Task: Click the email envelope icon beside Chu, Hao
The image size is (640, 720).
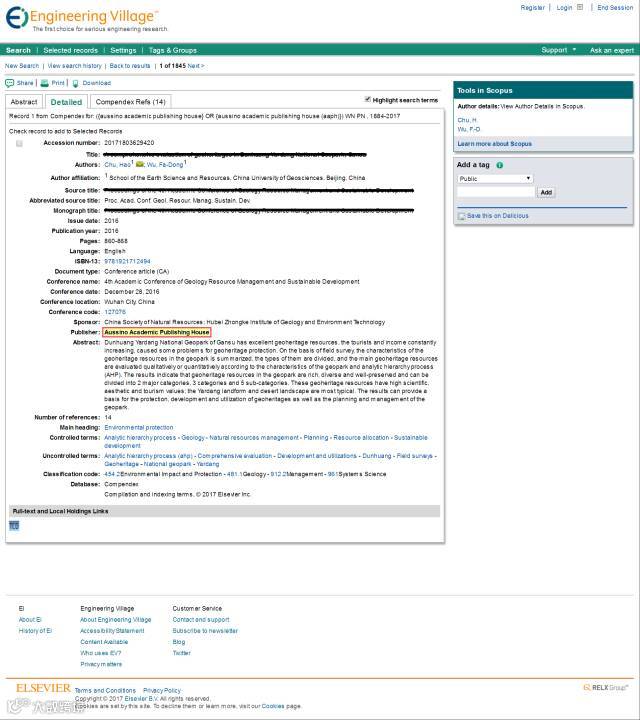Action: tap(140, 164)
